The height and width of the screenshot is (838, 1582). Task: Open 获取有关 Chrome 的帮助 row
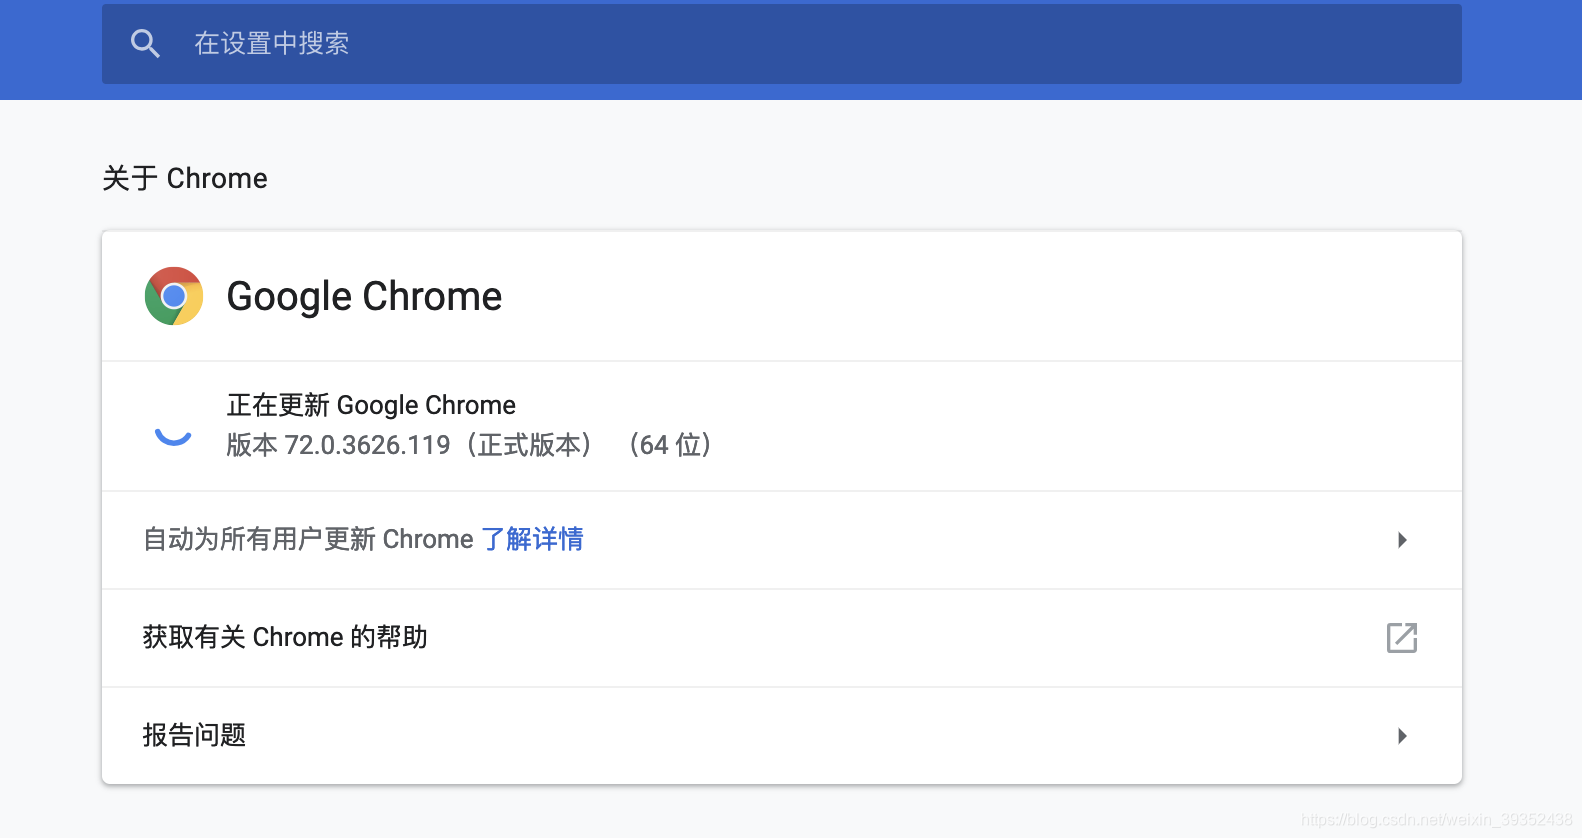782,638
